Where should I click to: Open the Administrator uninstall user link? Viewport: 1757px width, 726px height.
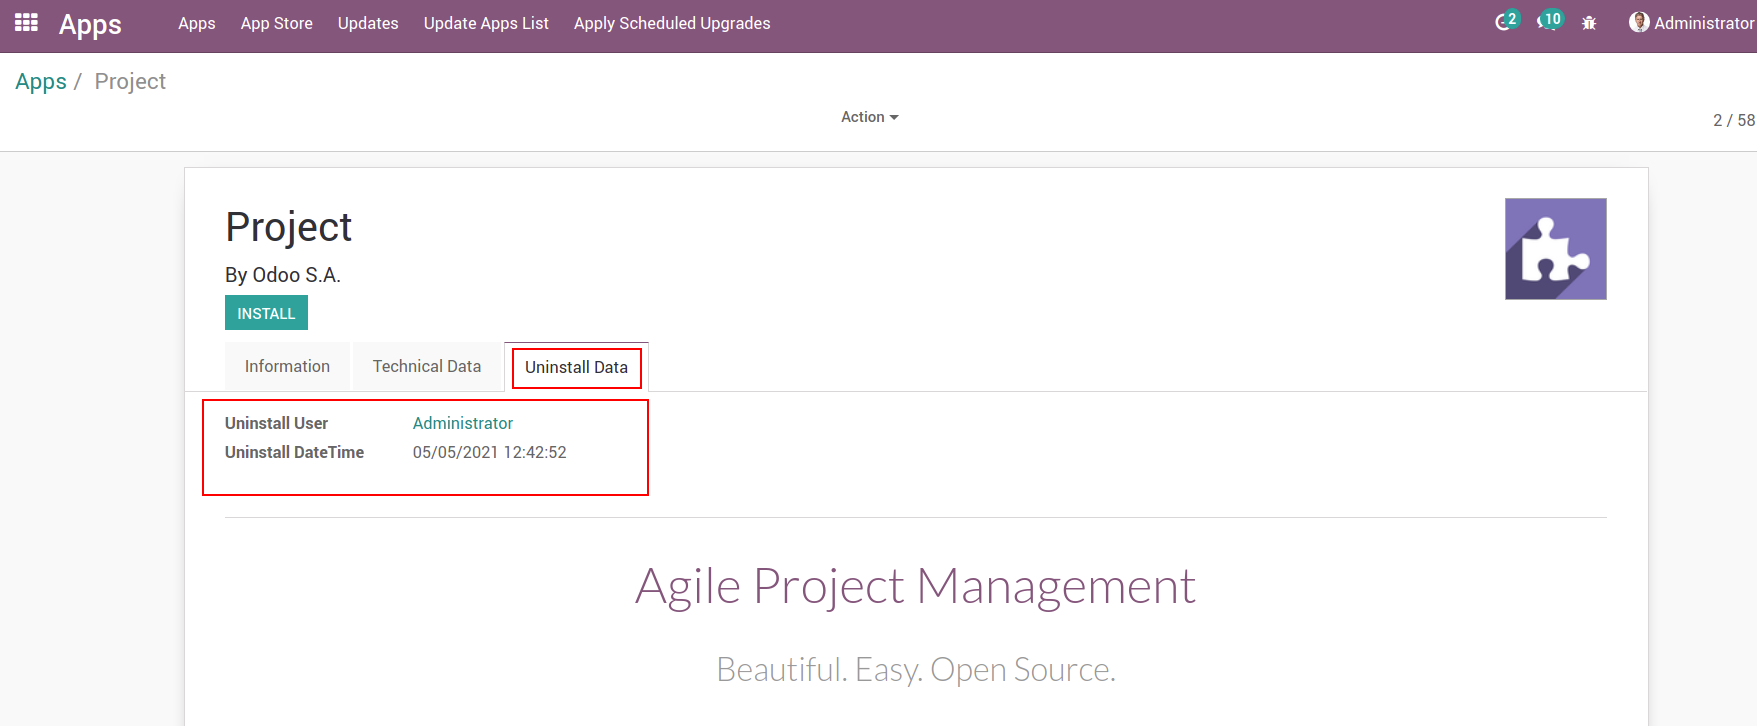[x=462, y=424]
